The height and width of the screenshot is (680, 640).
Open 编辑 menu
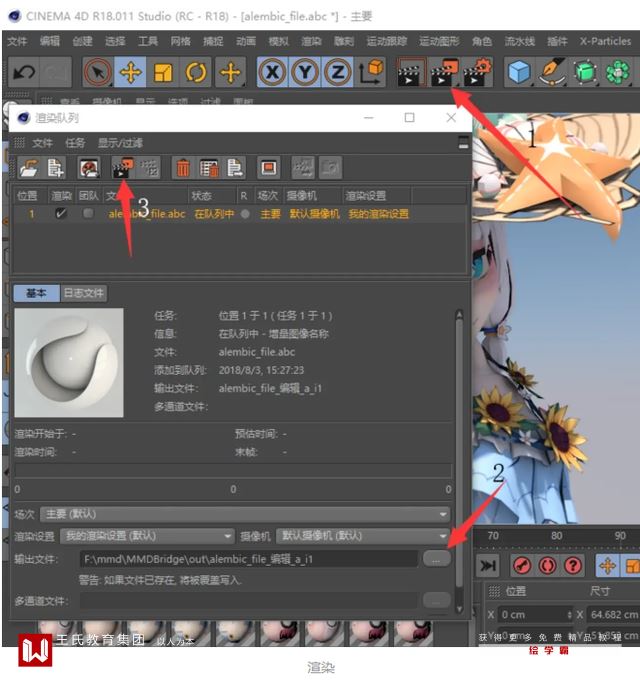[49, 41]
